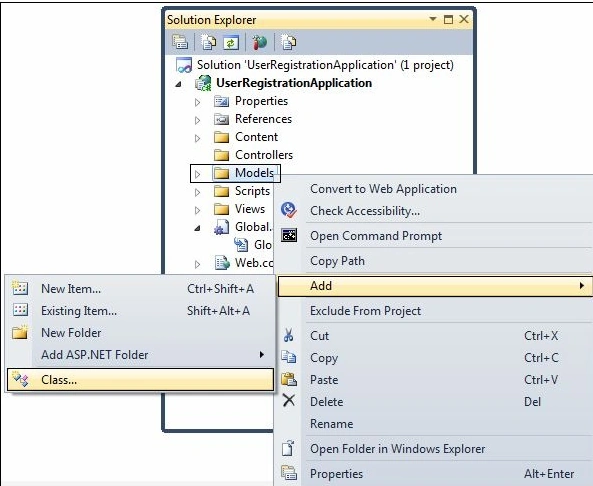Click the Open Command Prompt icon
This screenshot has width=593, height=486.
[289, 235]
